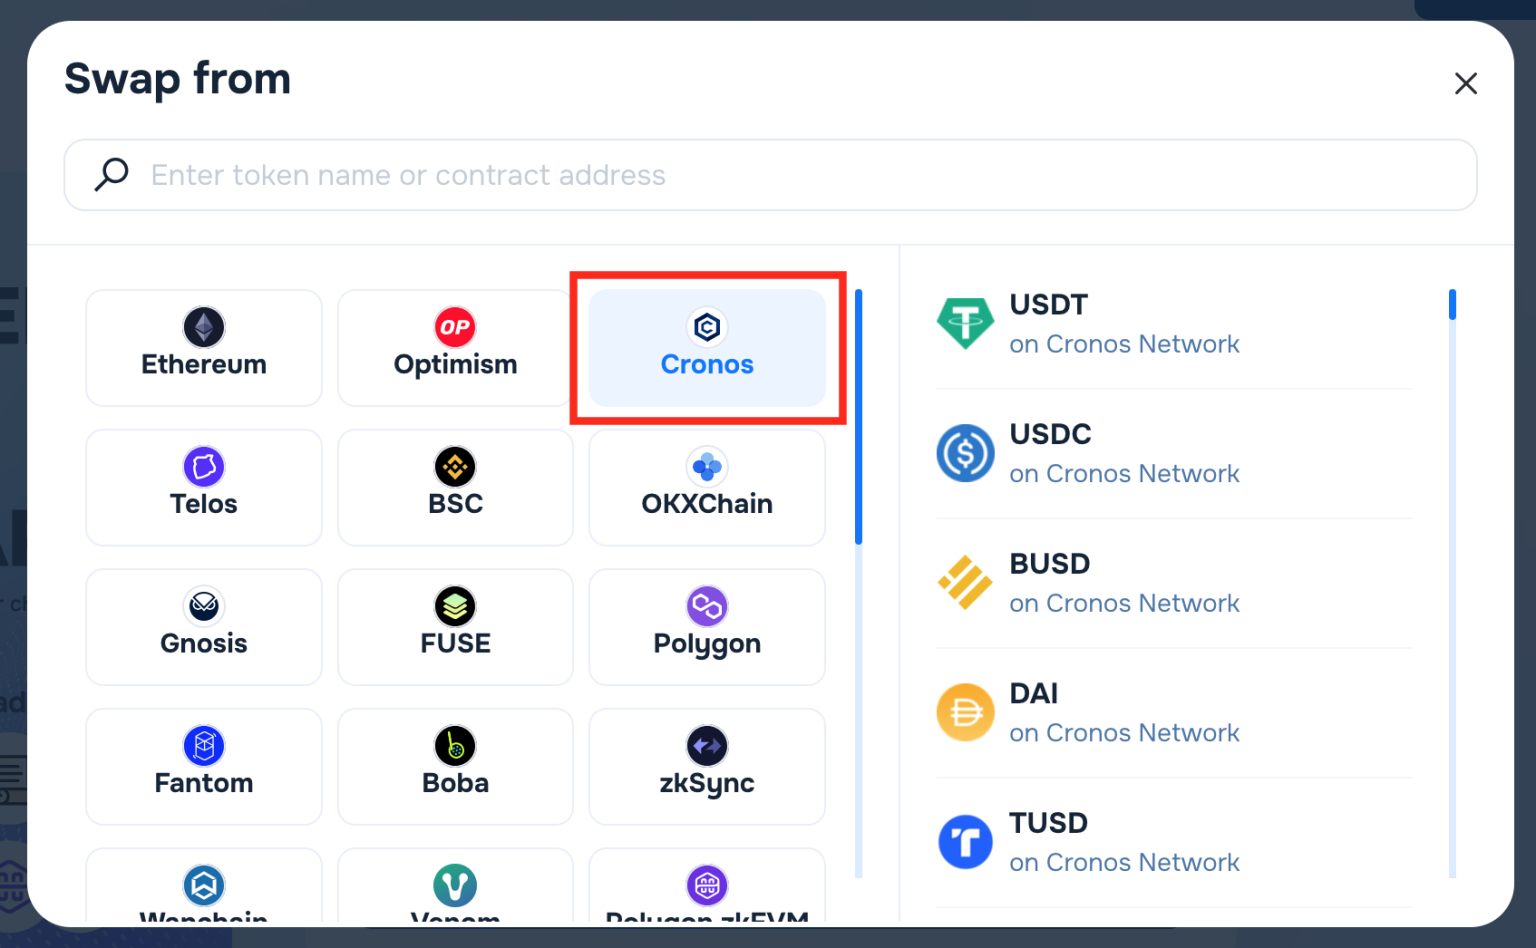
Task: Select the Optimism network icon
Action: (455, 327)
